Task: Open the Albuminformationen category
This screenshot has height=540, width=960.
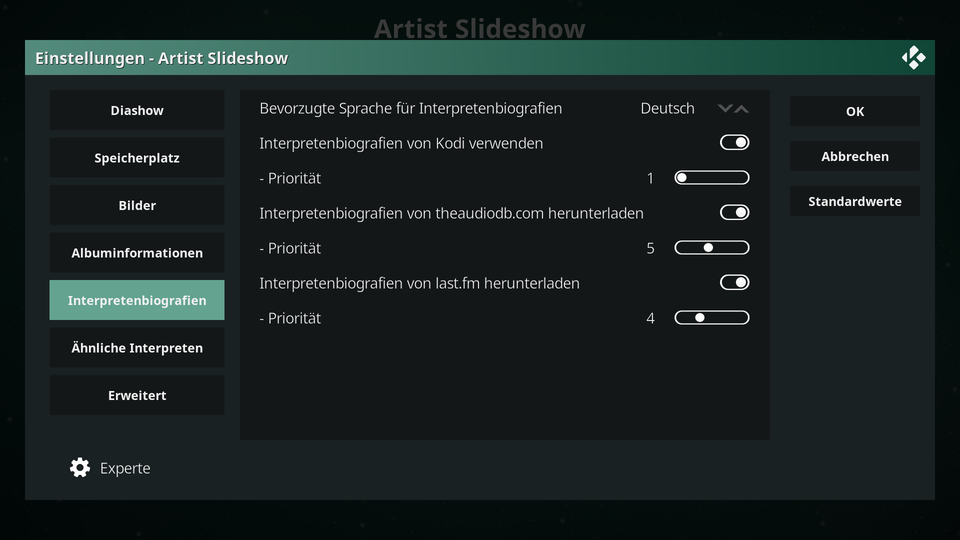Action: 137,253
